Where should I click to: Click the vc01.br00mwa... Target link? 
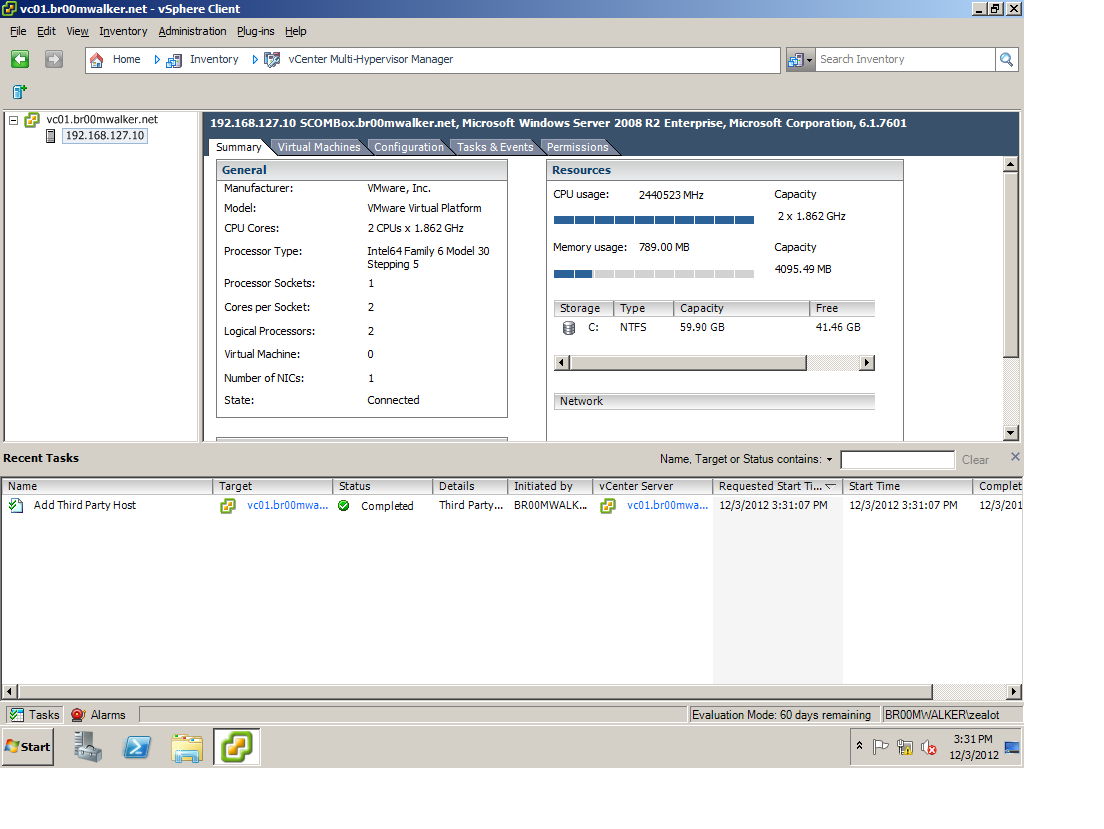(287, 505)
